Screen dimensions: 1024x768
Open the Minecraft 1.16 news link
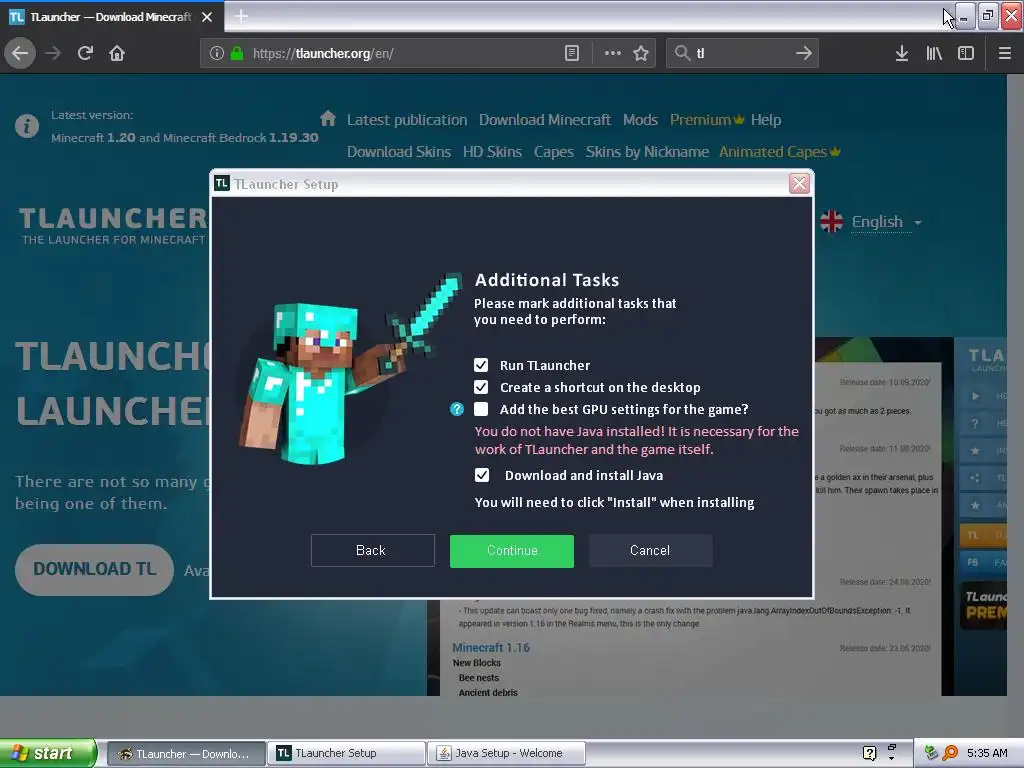(491, 647)
